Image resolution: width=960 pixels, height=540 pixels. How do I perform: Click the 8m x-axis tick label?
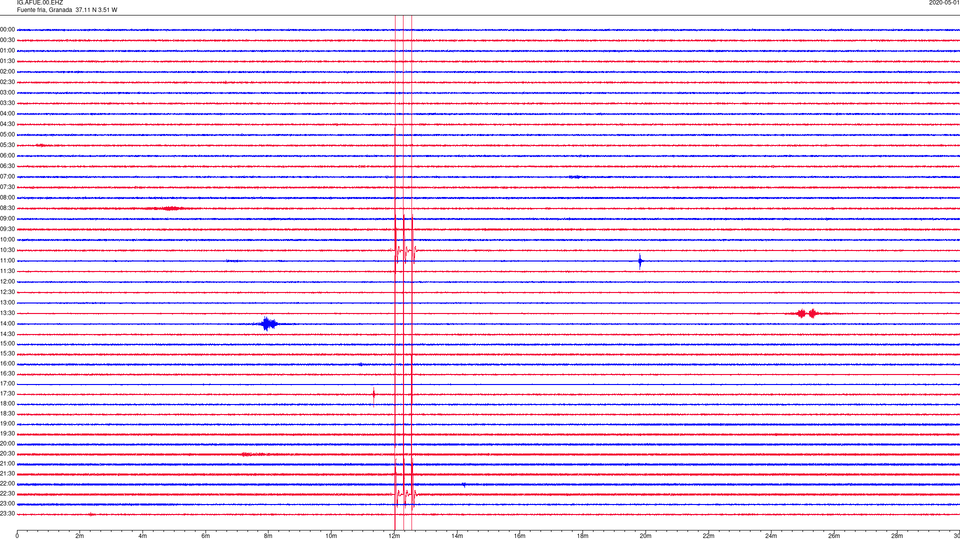pyautogui.click(x=268, y=536)
